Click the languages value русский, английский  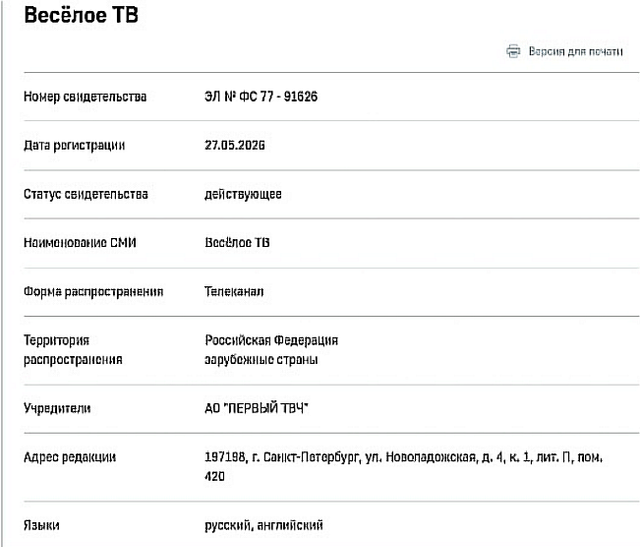(264, 525)
